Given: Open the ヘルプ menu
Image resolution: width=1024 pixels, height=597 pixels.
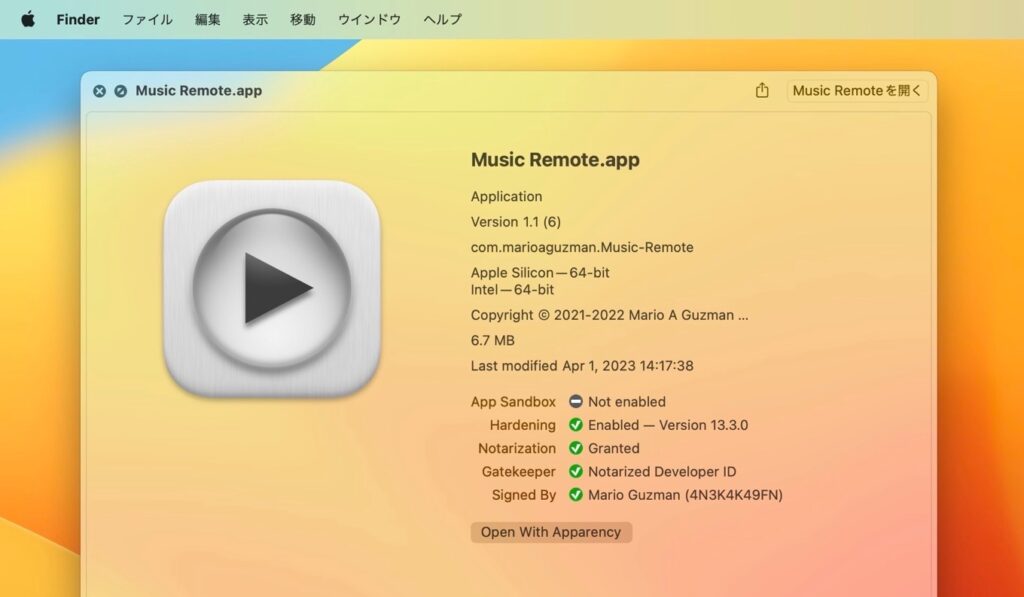Looking at the screenshot, I should coord(442,18).
